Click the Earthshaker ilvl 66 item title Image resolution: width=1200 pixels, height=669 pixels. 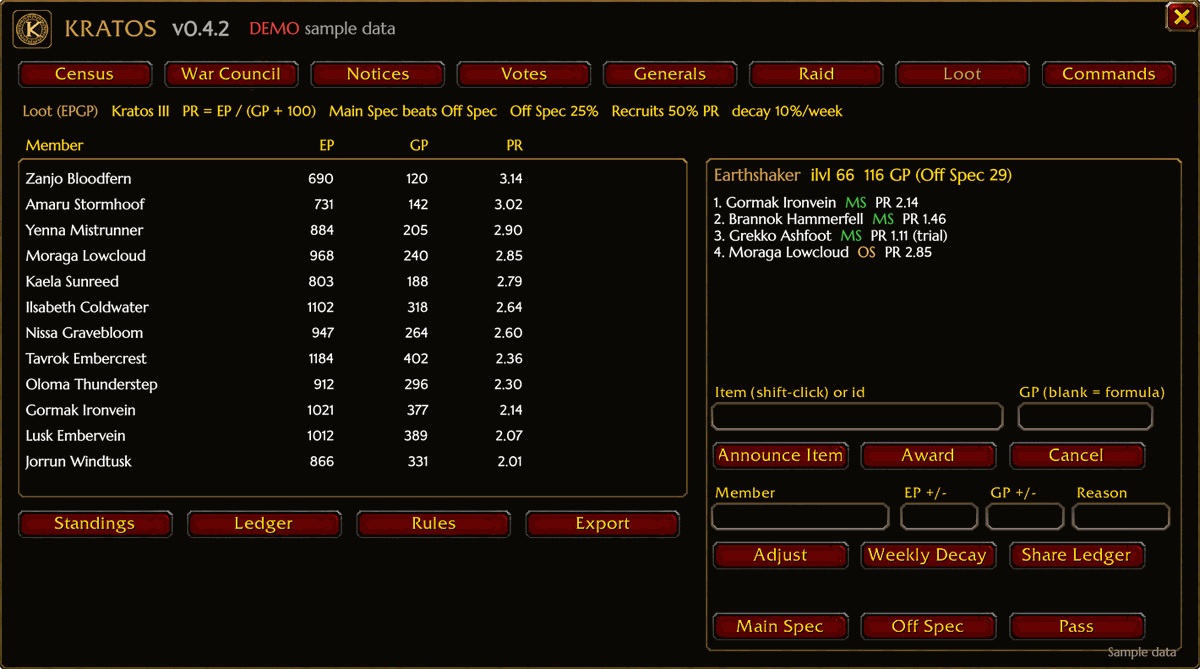click(863, 176)
